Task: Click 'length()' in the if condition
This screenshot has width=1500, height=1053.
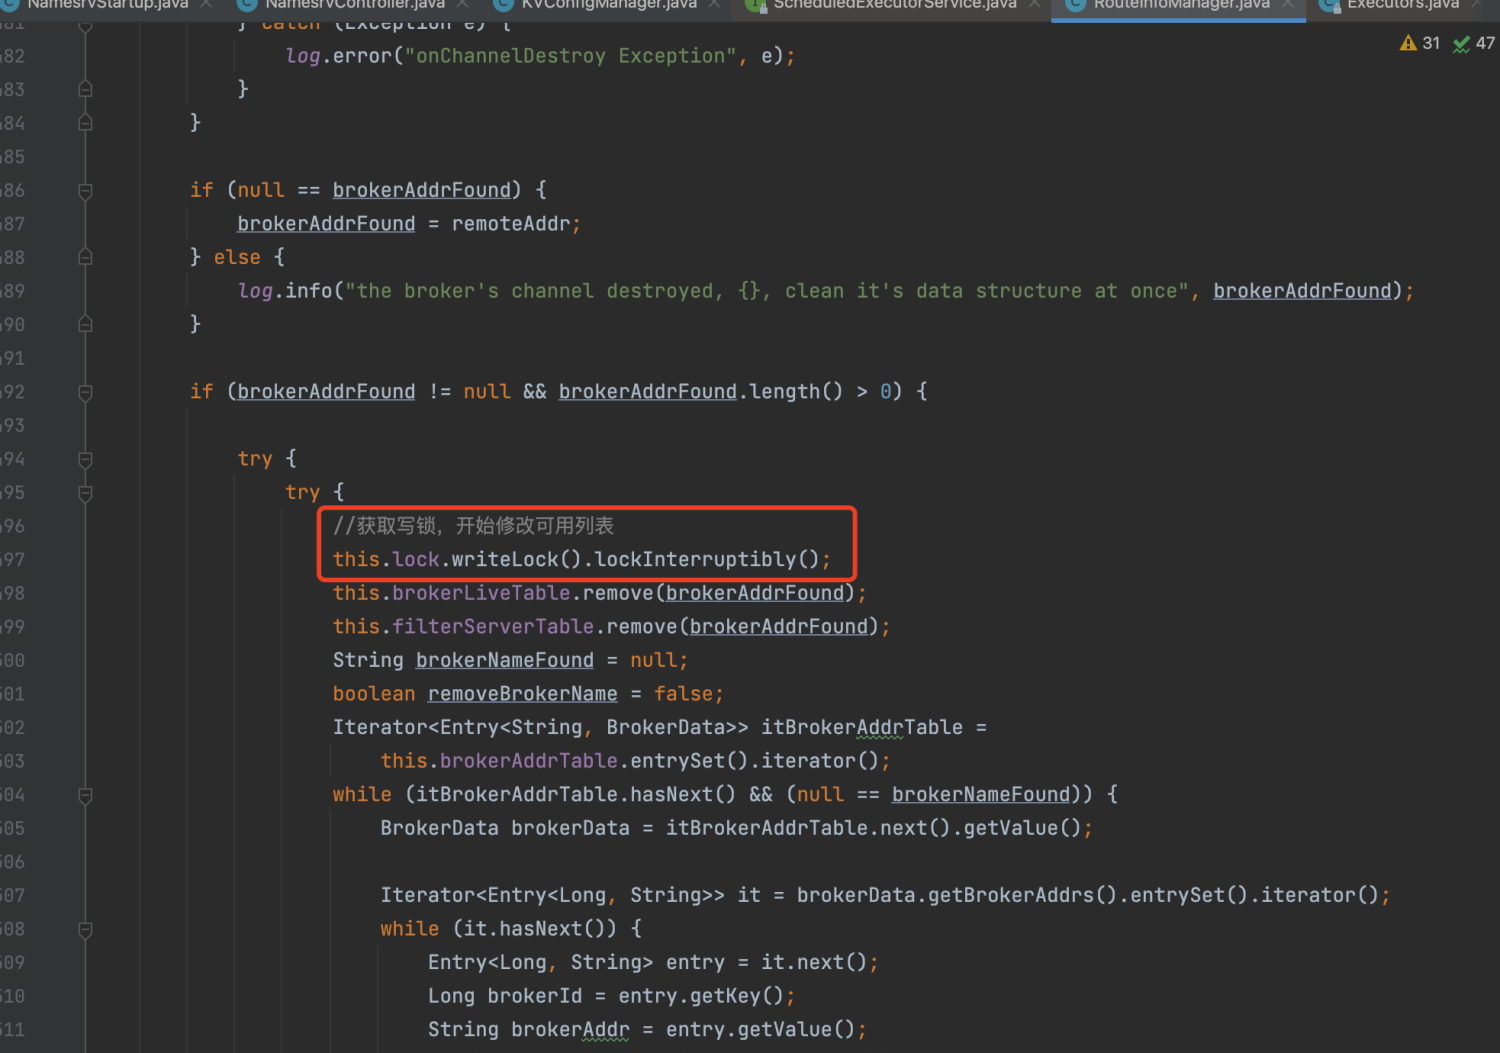Action: (796, 392)
